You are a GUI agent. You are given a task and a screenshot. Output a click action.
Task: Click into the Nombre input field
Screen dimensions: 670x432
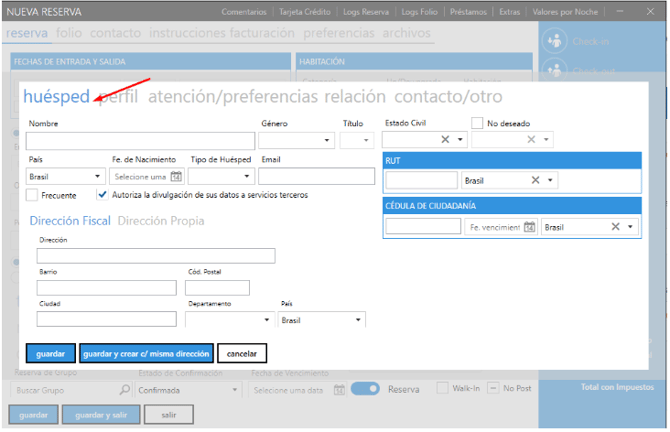(x=141, y=141)
